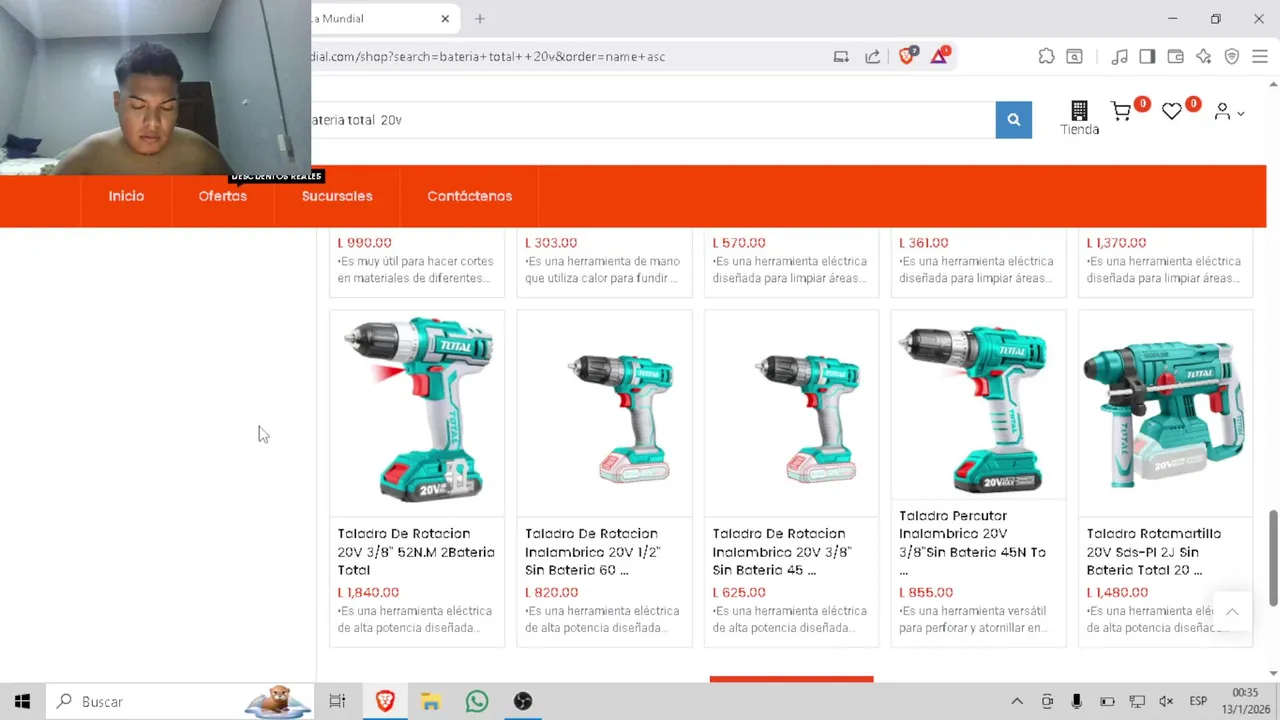
Task: Click the Brave VPN shield icon
Action: [1232, 57]
